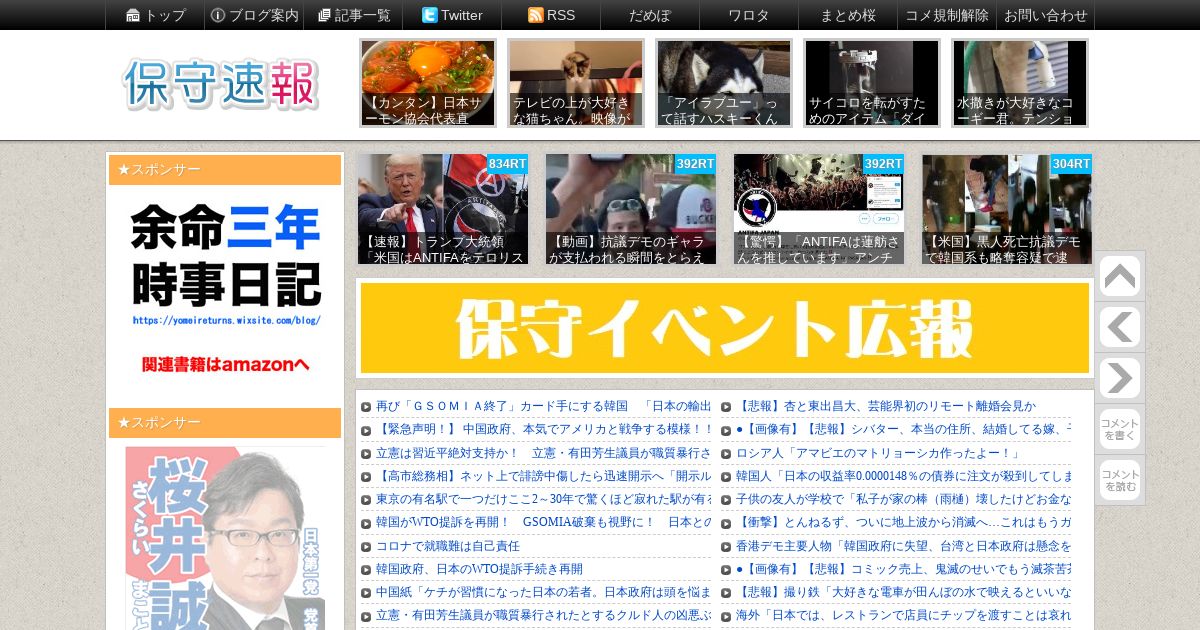The width and height of the screenshot is (1200, 630).
Task: Open headline 韓国政府、日本のWTO提訴手続き再開
Action: (x=479, y=569)
